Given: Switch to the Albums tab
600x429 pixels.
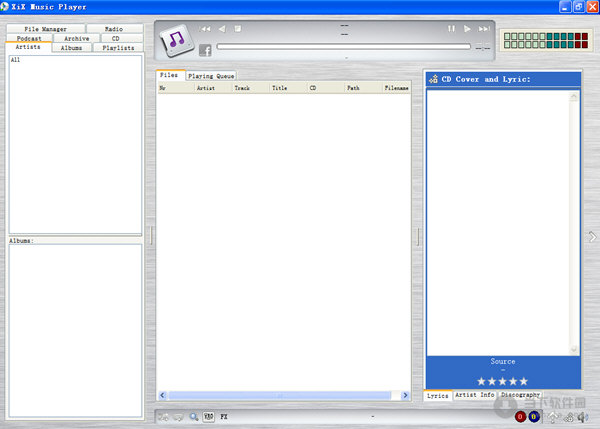Looking at the screenshot, I should [72, 48].
